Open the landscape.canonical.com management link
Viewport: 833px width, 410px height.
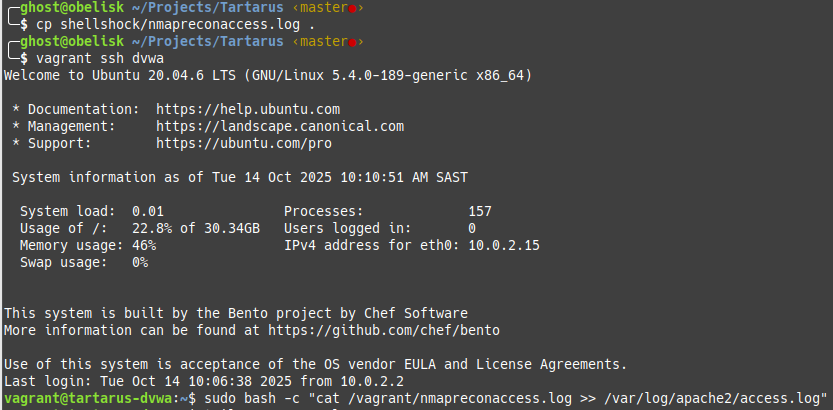280,126
